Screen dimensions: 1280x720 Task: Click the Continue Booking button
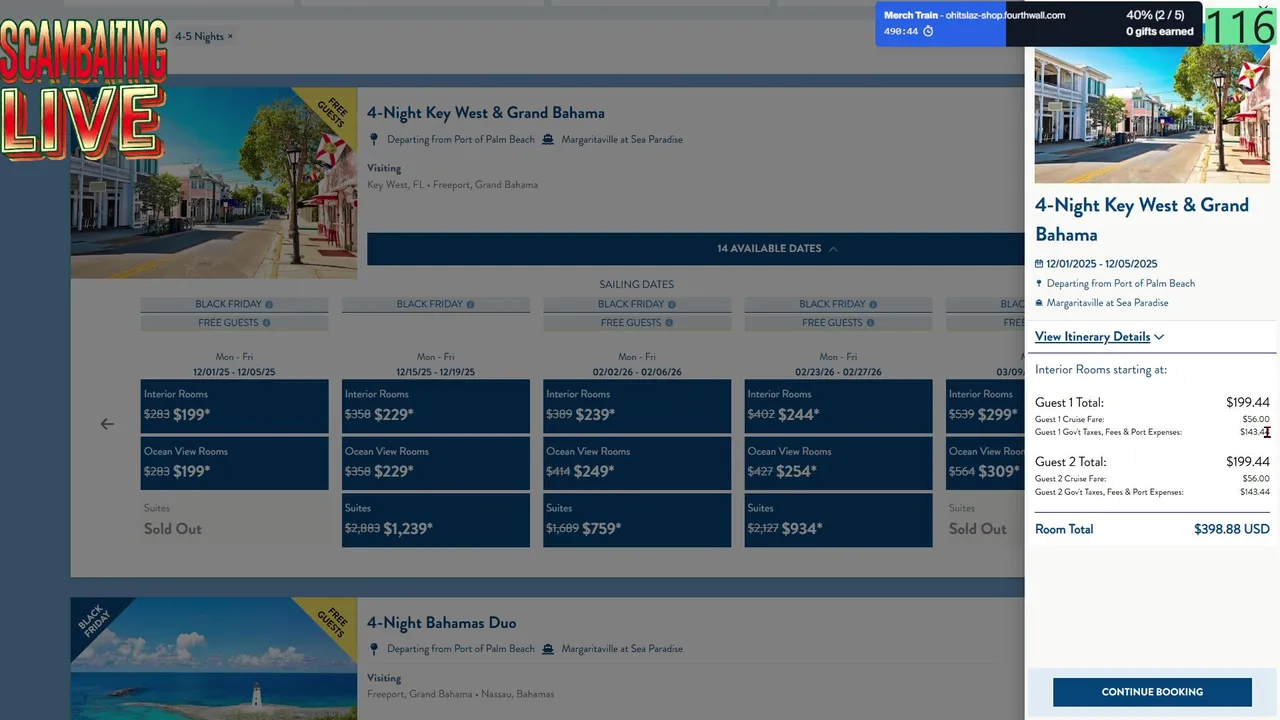pos(1152,692)
